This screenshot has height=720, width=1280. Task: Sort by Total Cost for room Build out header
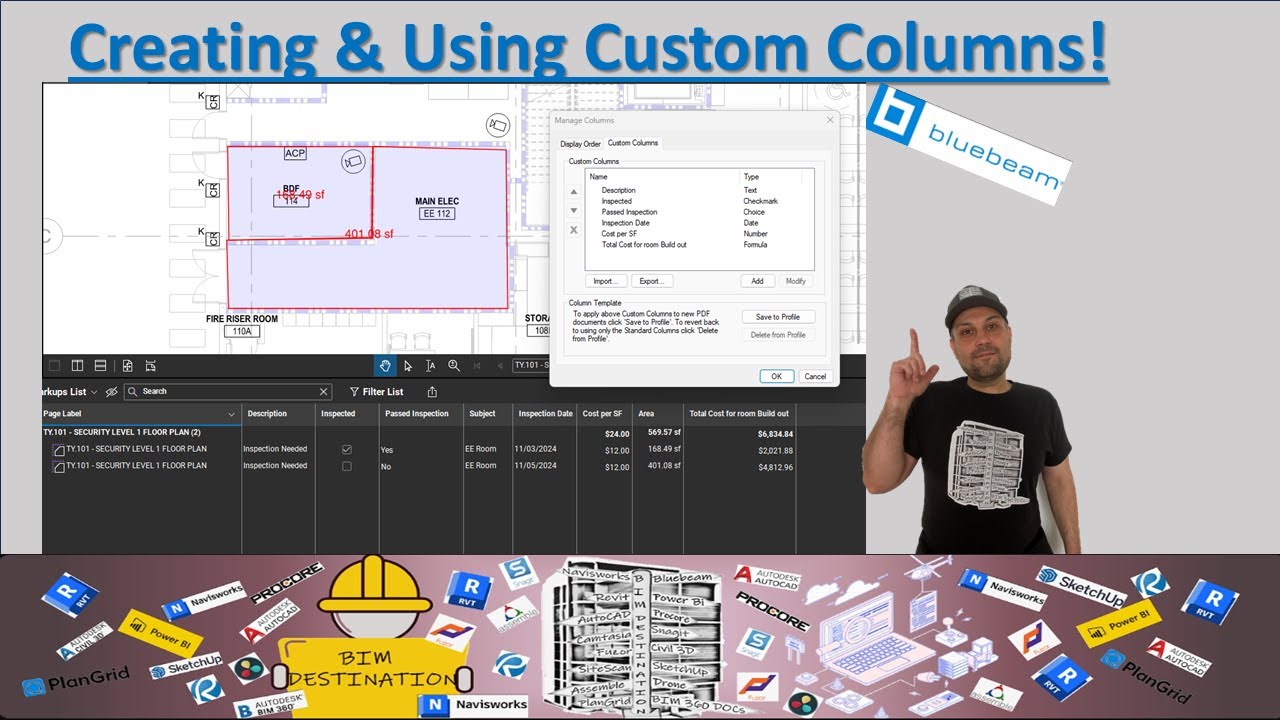[x=739, y=414]
